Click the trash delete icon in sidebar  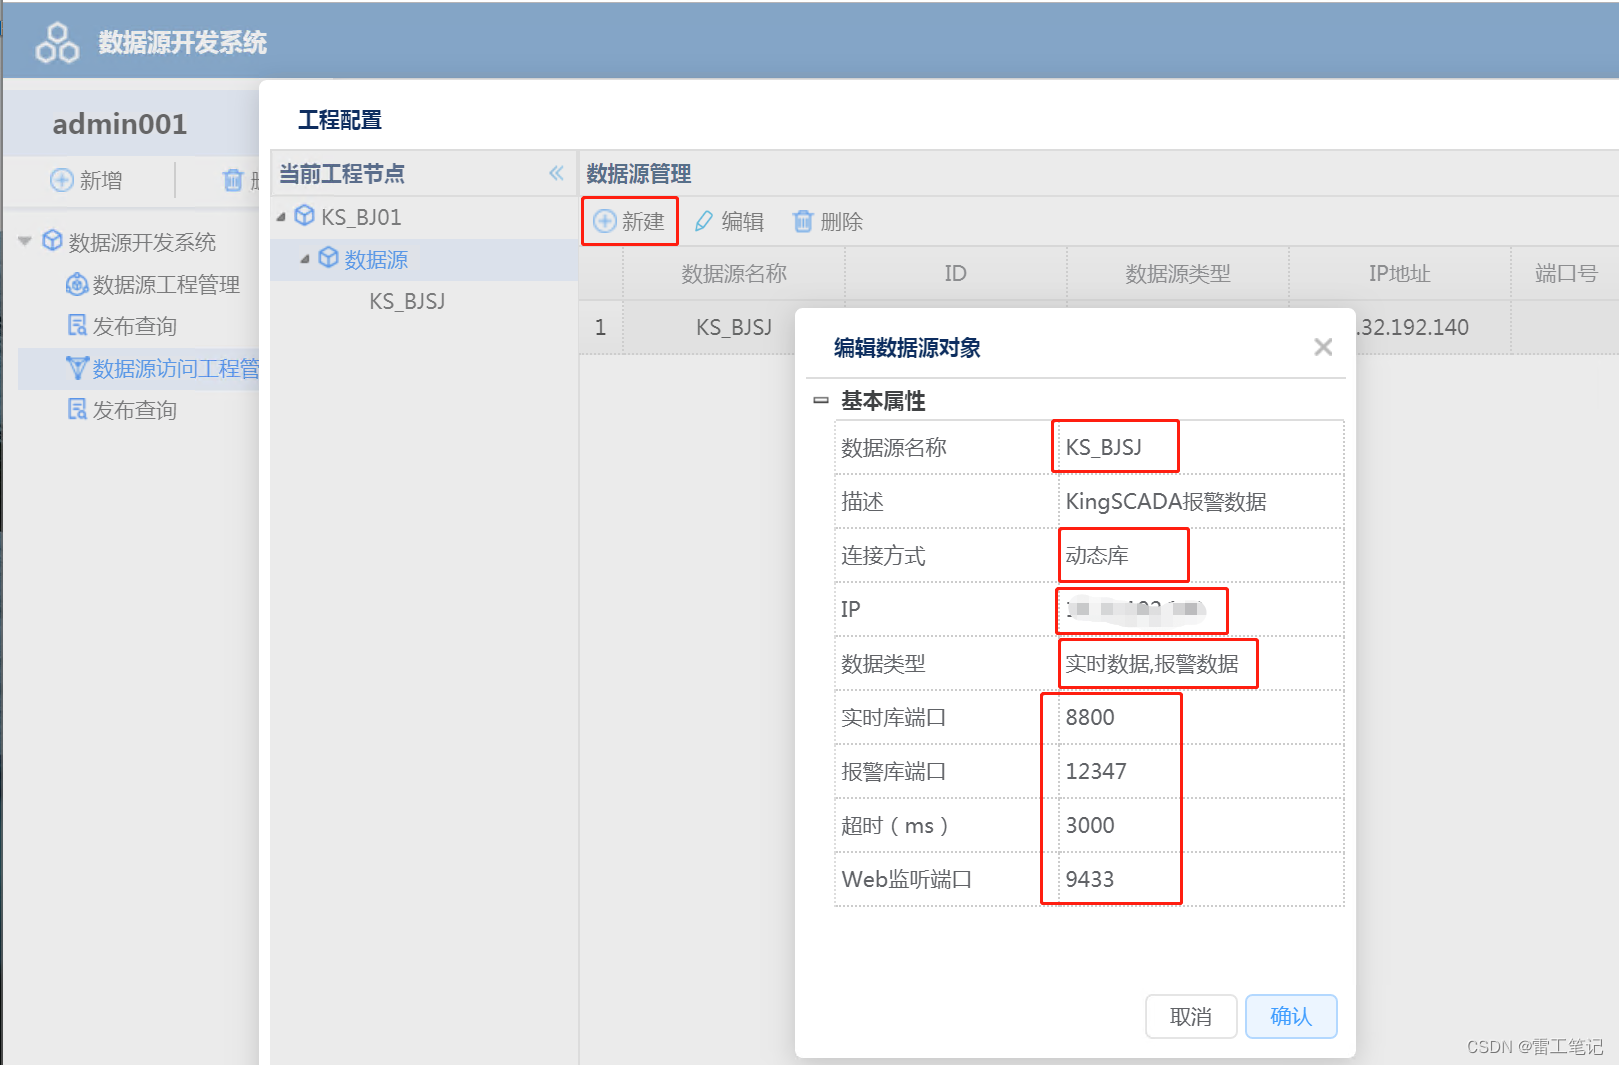click(x=233, y=180)
